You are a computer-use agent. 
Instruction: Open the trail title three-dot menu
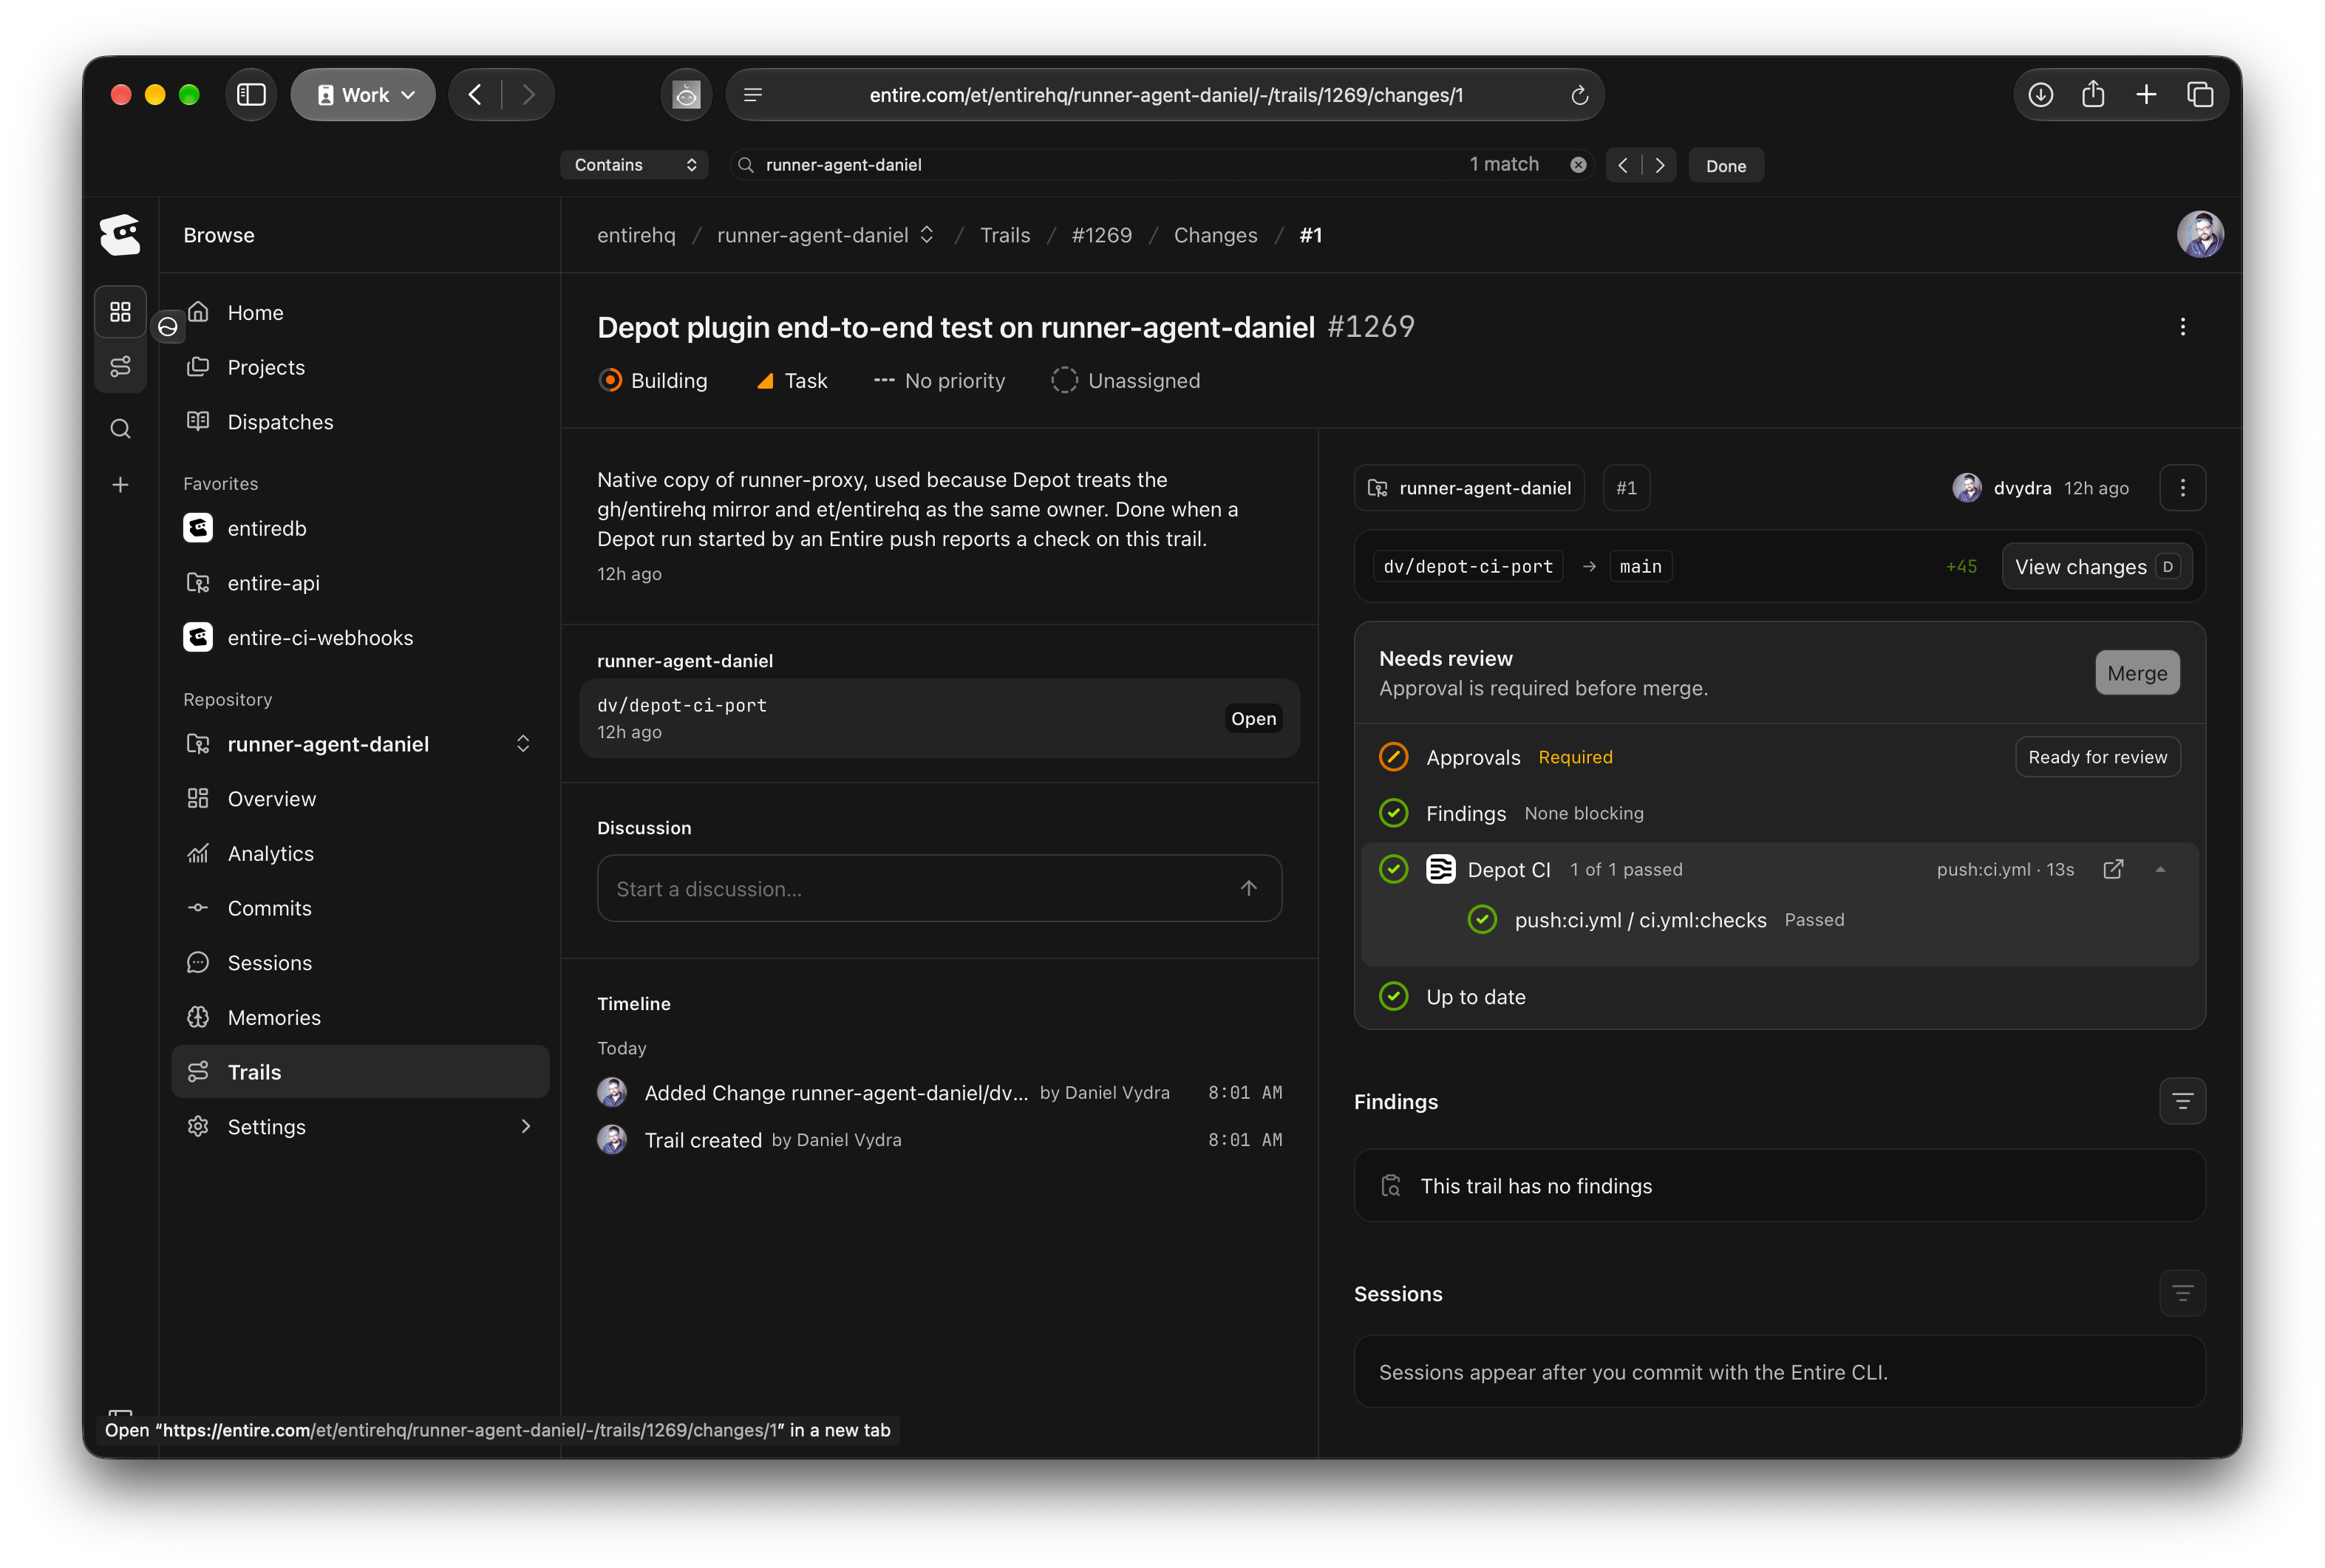click(x=2182, y=327)
